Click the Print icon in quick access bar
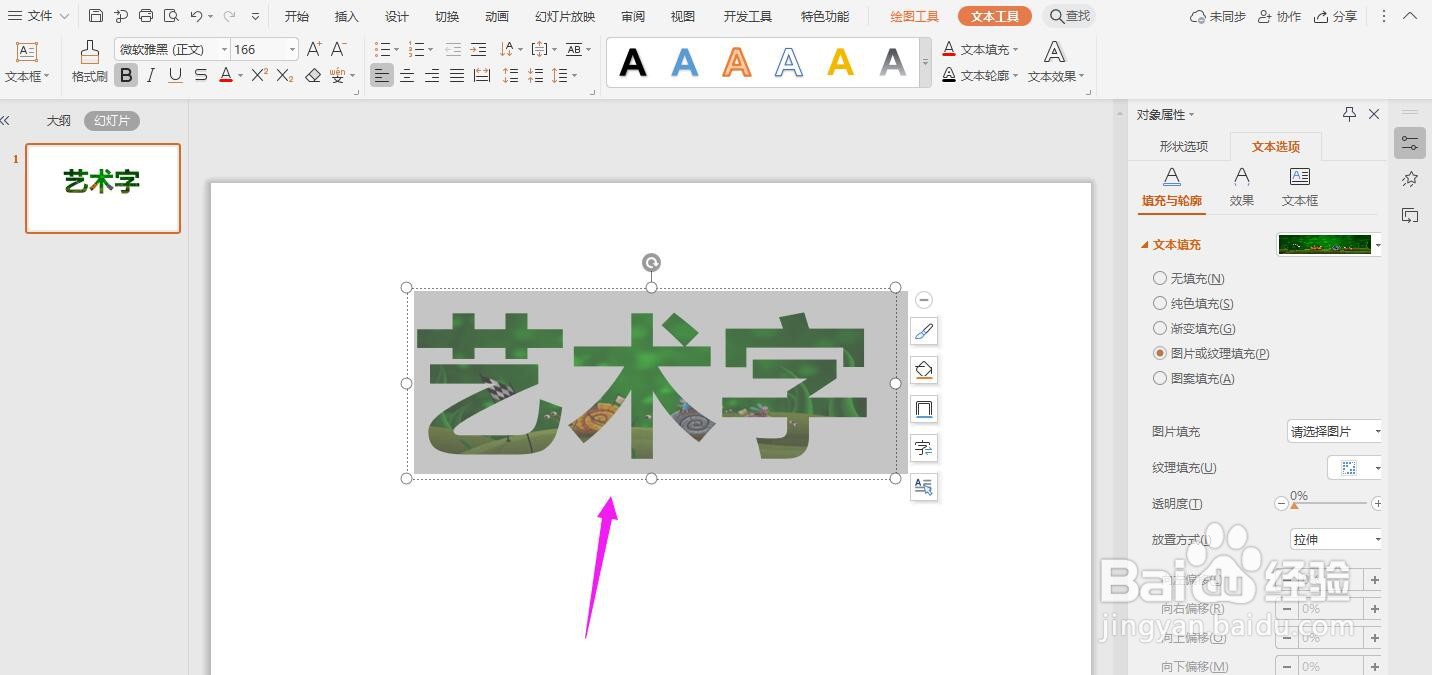Screen dimensions: 1432x675 (146, 16)
